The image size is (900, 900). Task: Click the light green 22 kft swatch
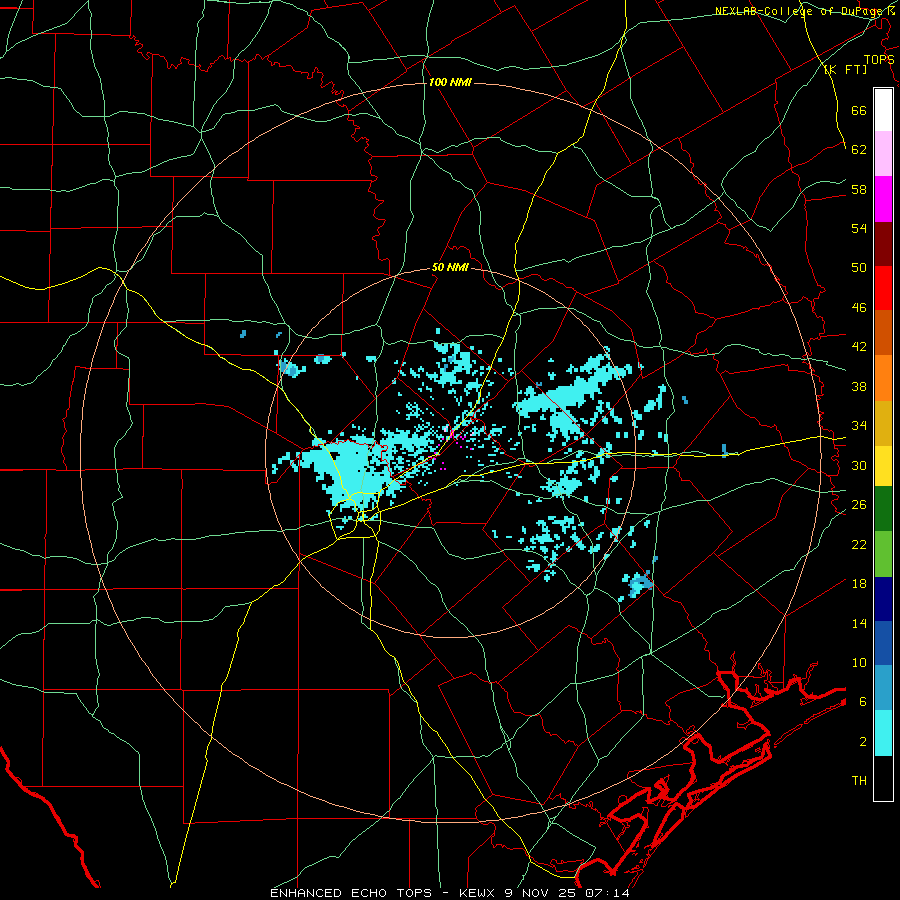pyautogui.click(x=883, y=553)
